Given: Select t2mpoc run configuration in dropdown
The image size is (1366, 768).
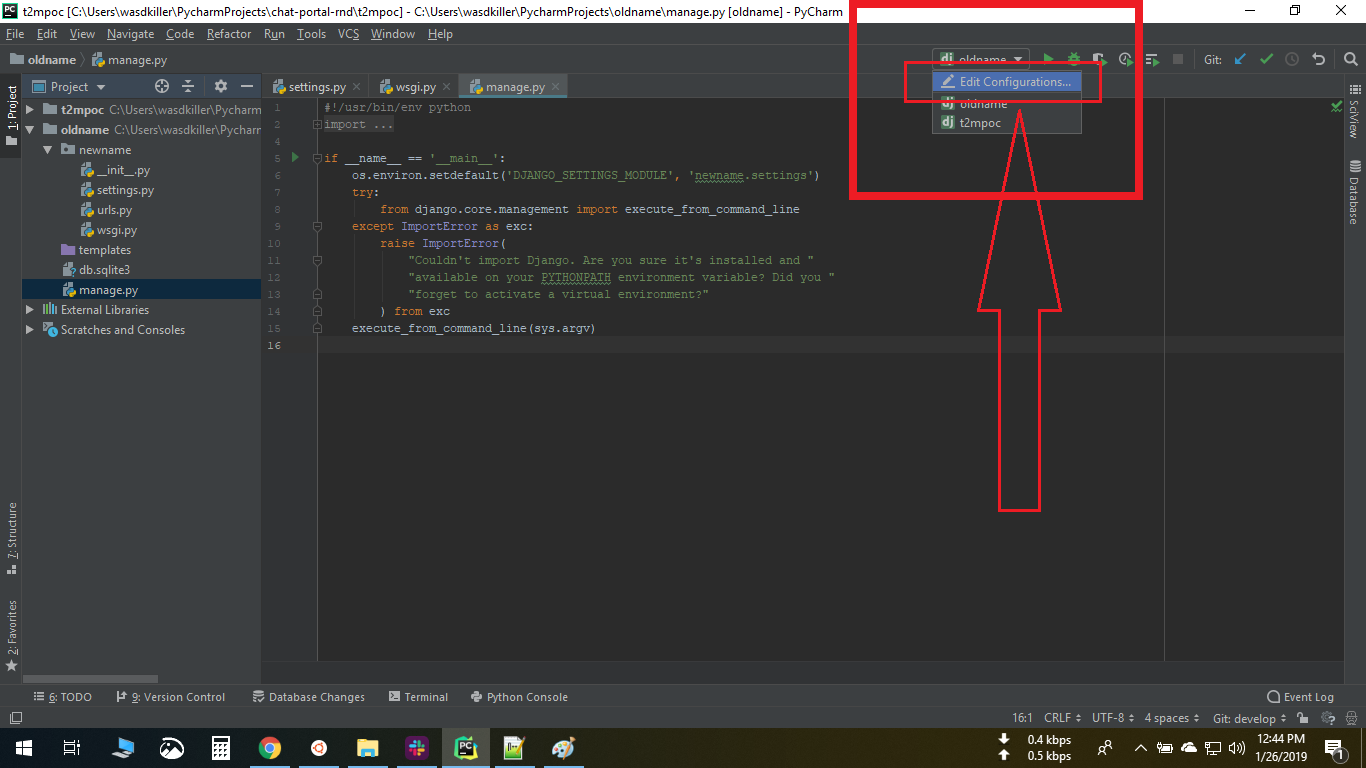Looking at the screenshot, I should click(x=1007, y=123).
